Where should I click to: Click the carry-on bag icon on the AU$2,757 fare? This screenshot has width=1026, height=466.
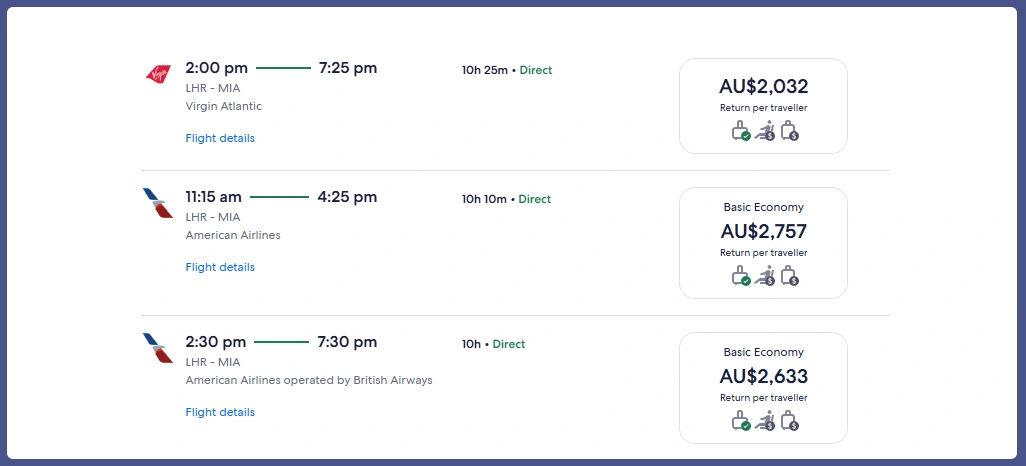[x=741, y=276]
